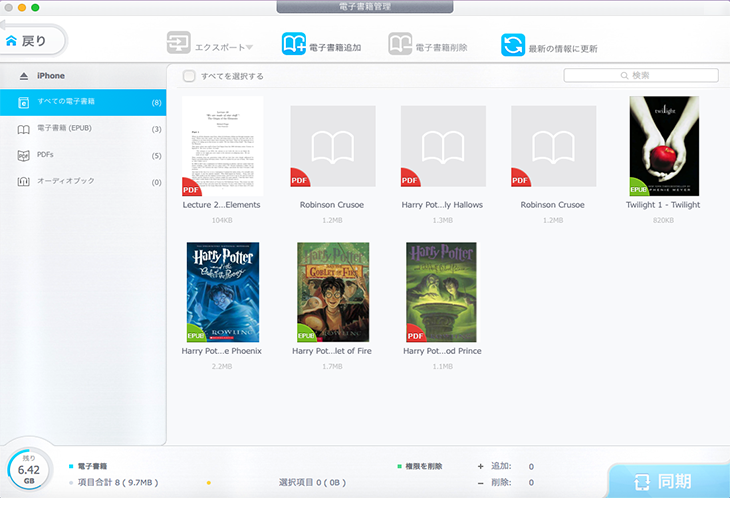
Task: Select the Lecture 2...Elements PDF thumbnail
Action: pos(223,146)
